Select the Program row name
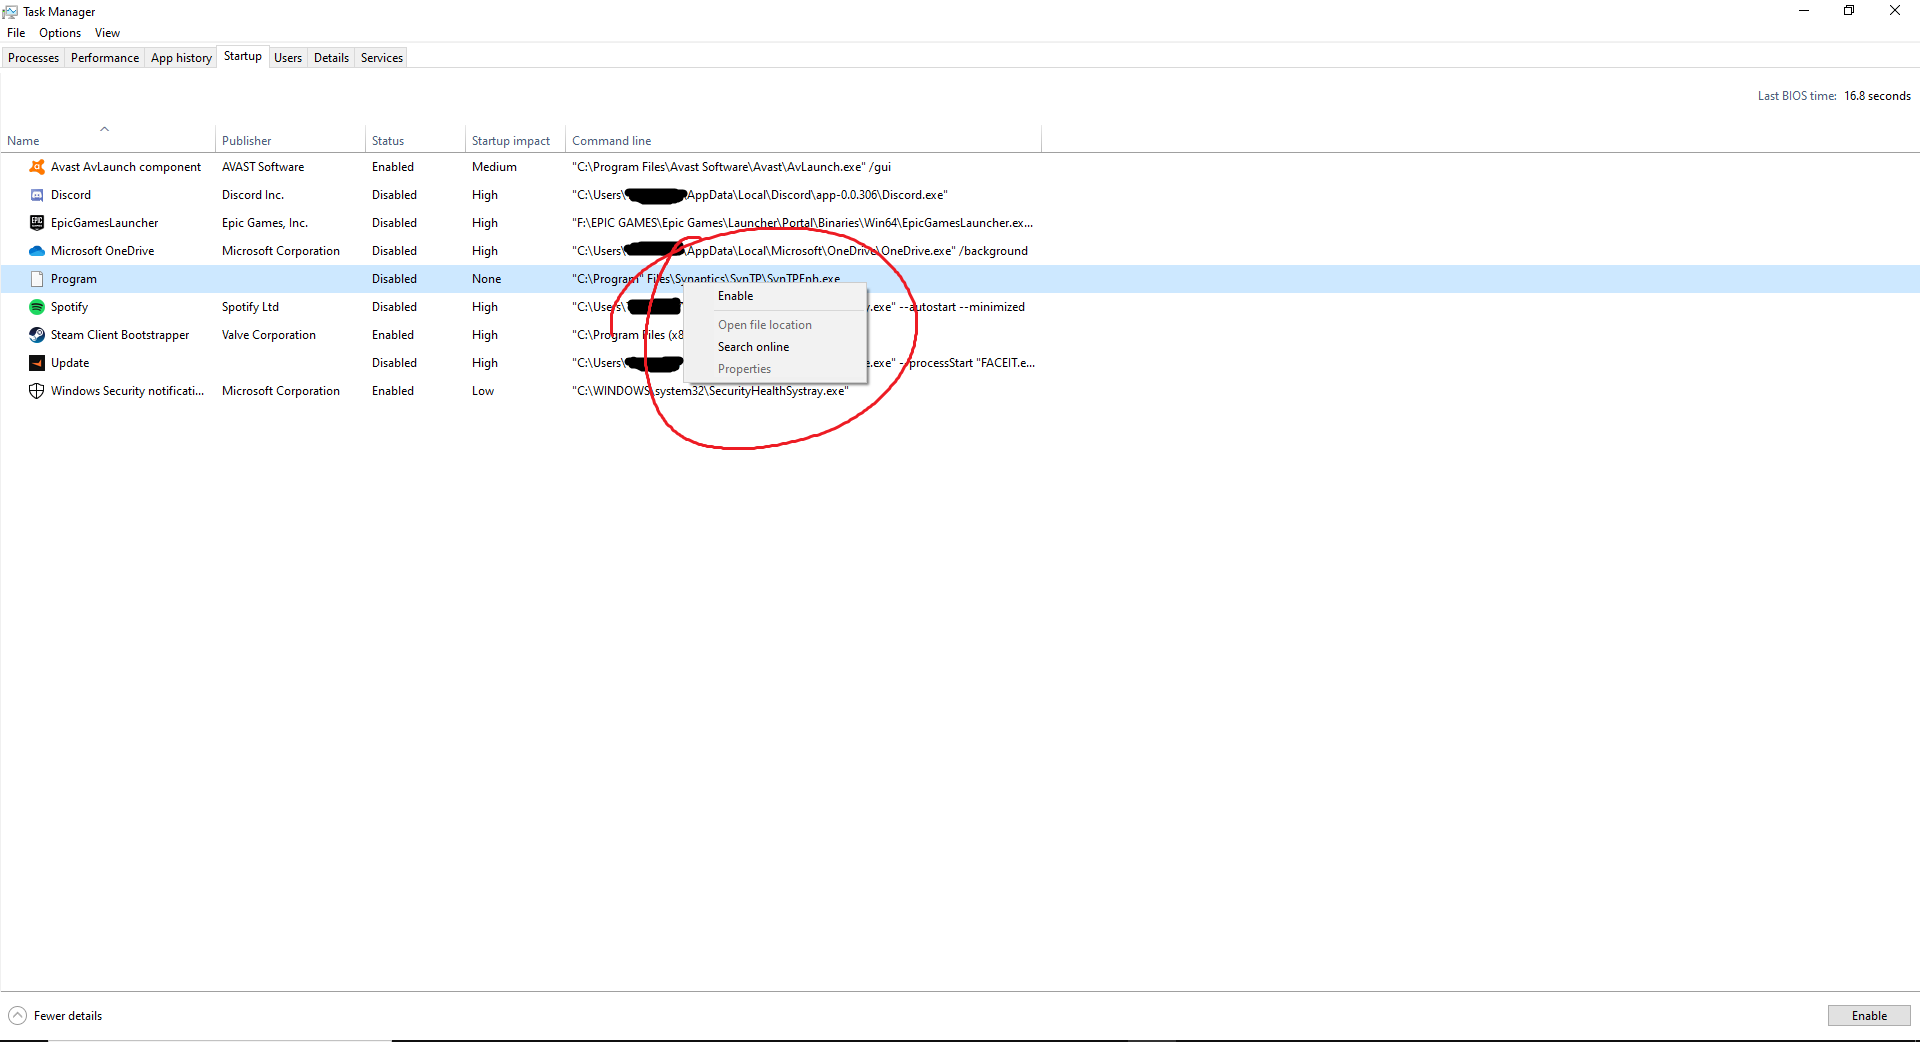This screenshot has width=1920, height=1042. 74,279
